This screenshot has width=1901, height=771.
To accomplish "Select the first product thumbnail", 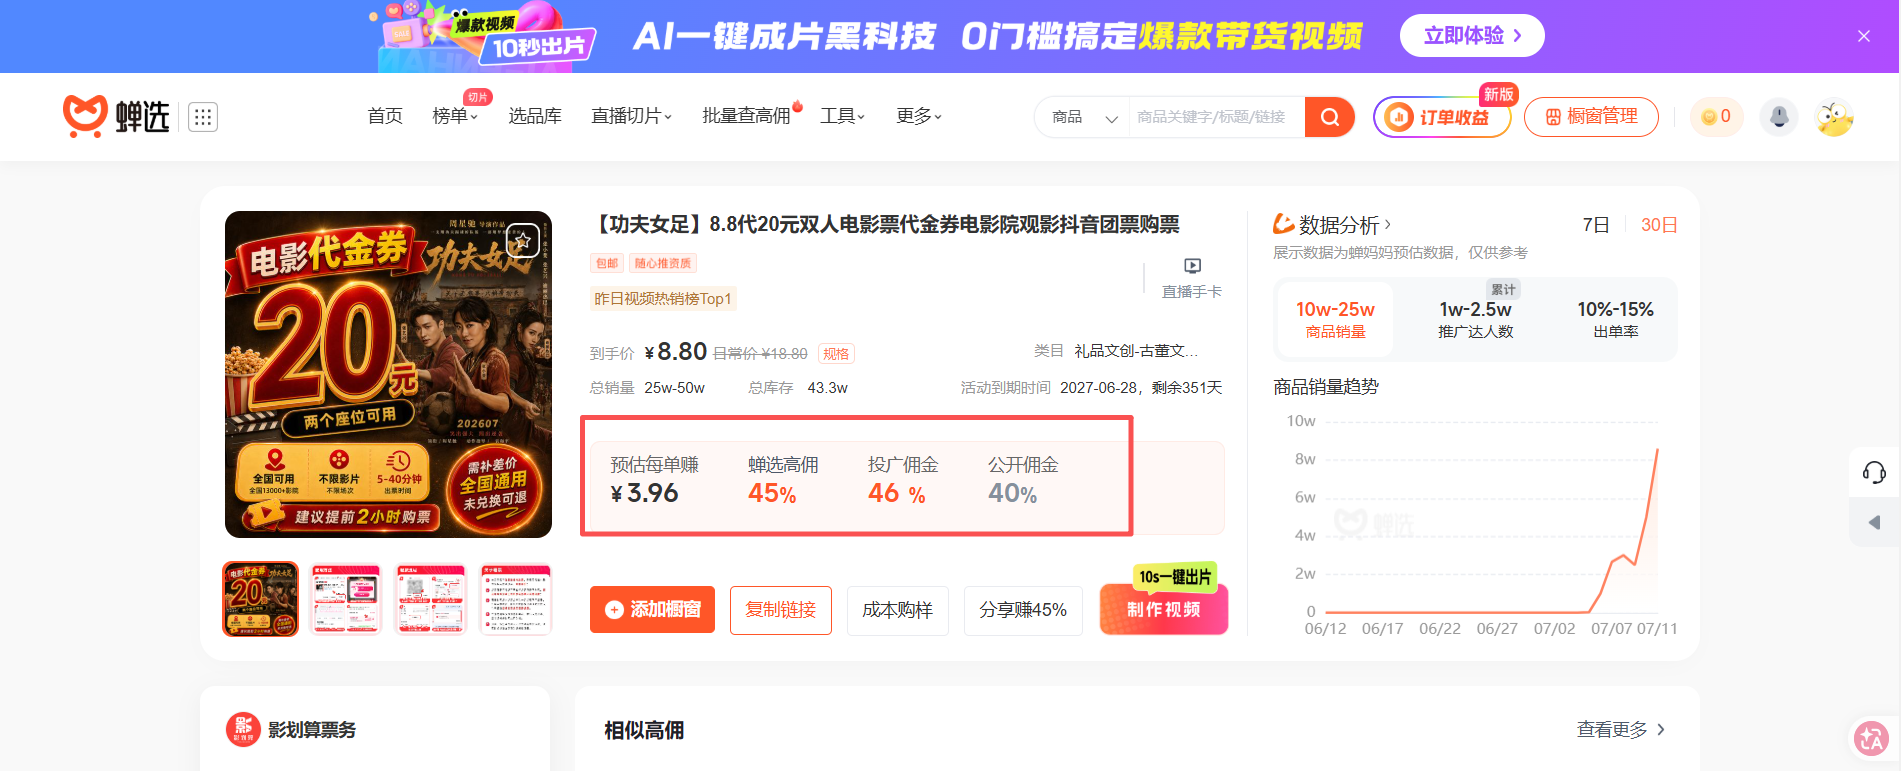I will 260,599.
